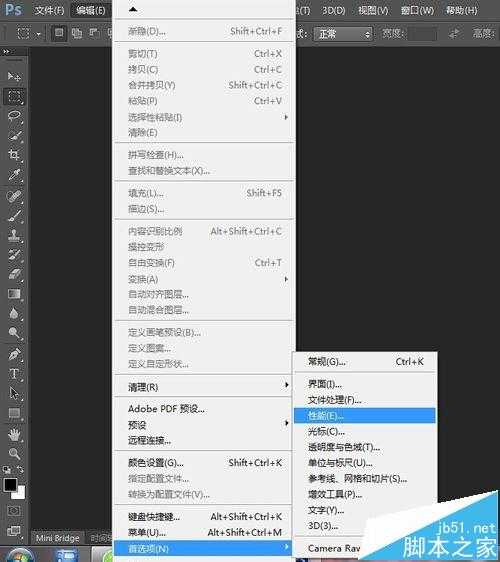
Task: Toggle Quick Mask mode
Action: pos(14,511)
